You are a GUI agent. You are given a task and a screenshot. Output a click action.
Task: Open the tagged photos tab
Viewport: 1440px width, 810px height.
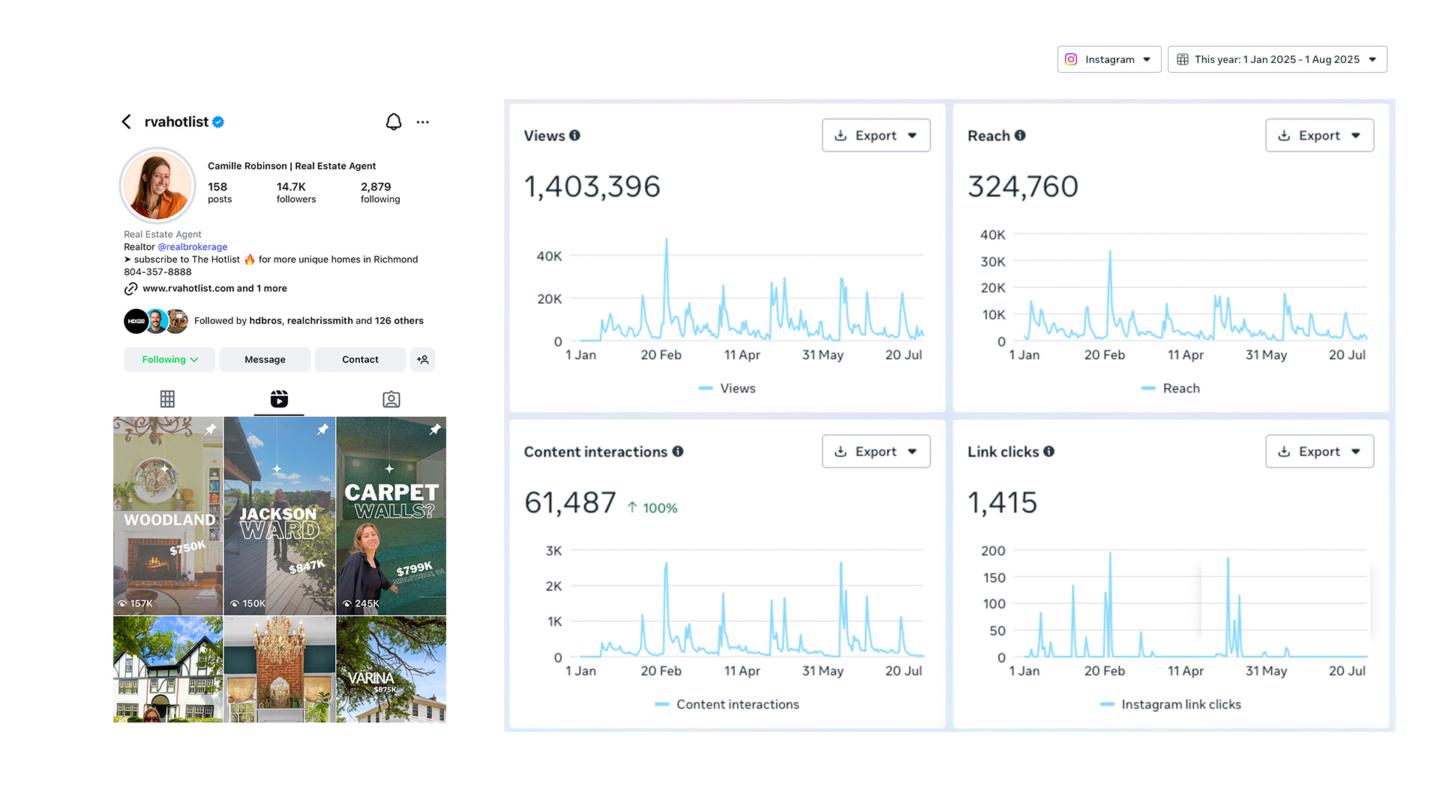pyautogui.click(x=391, y=399)
